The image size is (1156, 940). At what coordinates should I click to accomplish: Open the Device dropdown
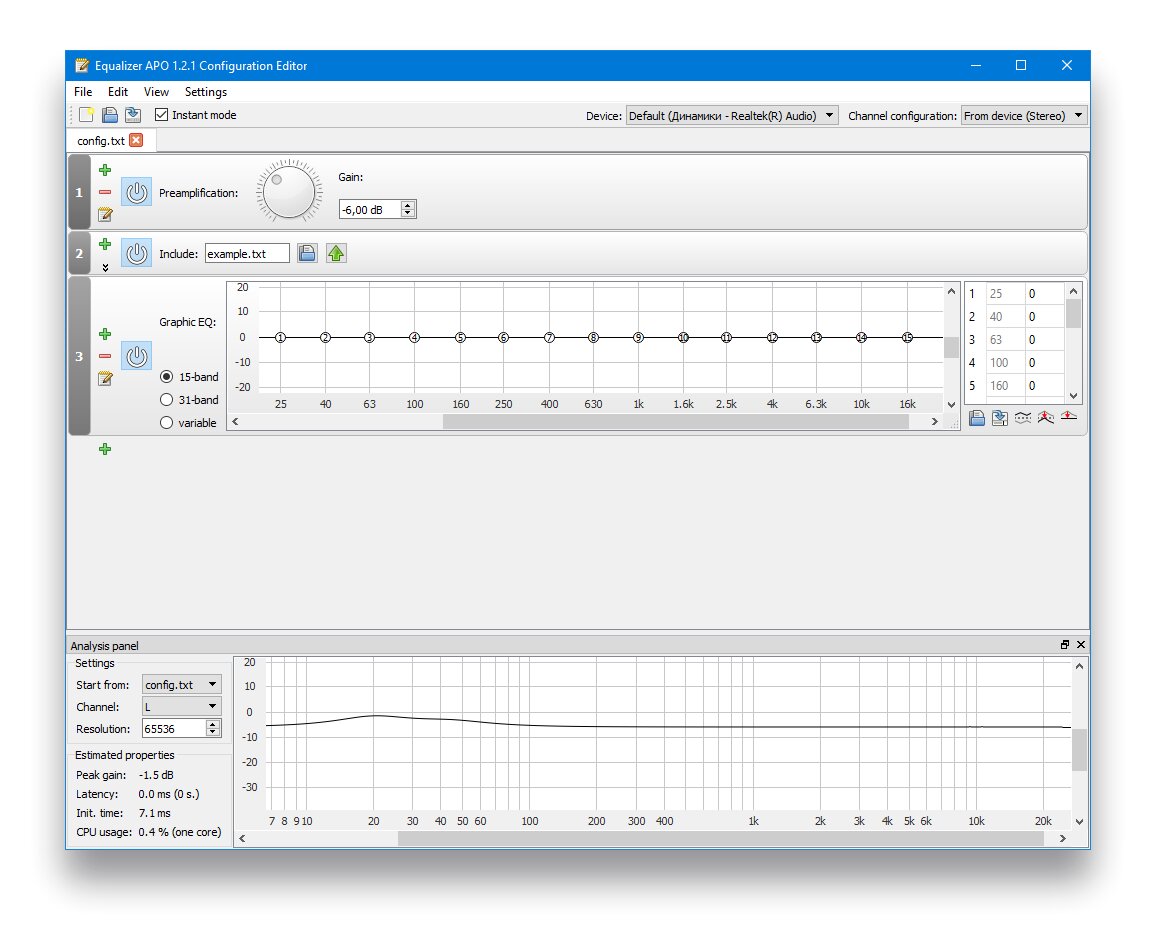pyautogui.click(x=732, y=116)
